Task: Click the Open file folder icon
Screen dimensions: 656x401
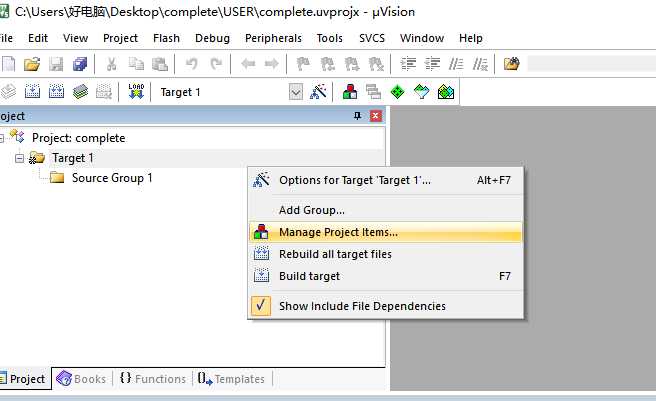Action: pos(32,64)
